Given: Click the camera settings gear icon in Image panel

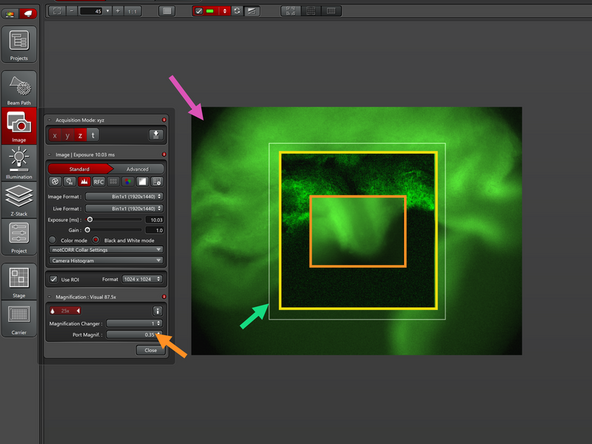Looking at the screenshot, I should point(157,182).
